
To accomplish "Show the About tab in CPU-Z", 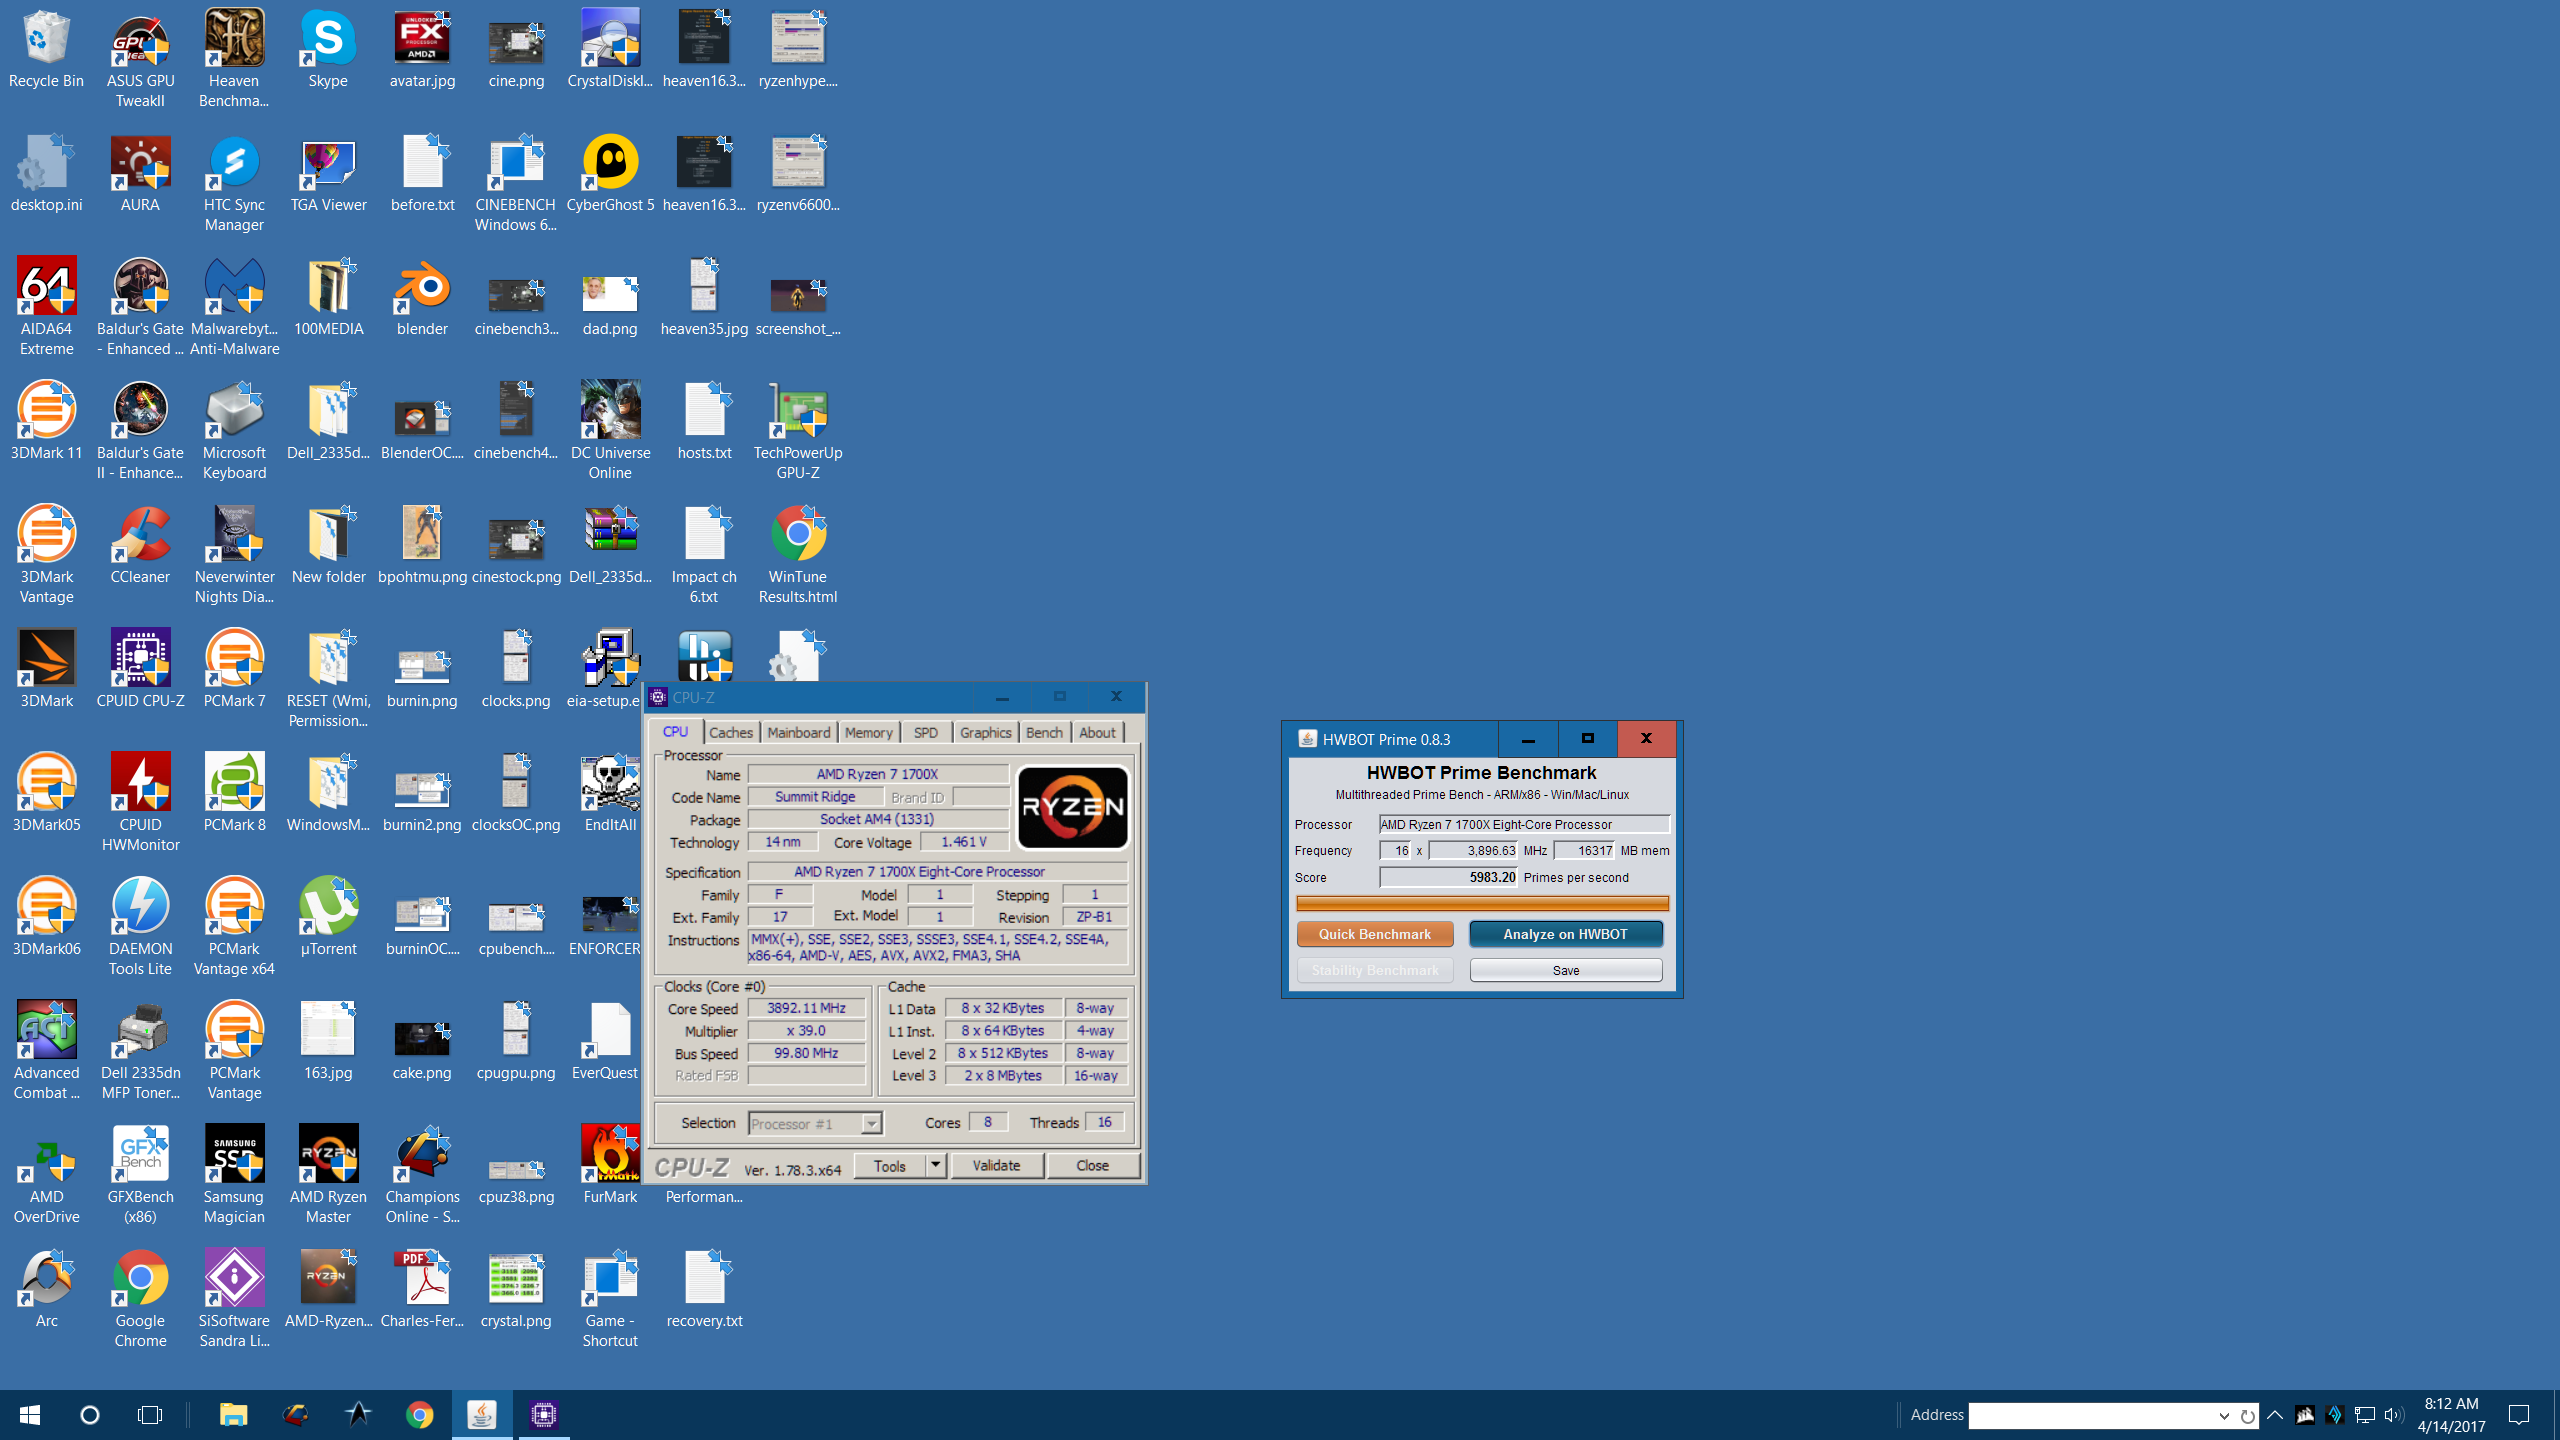I will pos(1097,733).
